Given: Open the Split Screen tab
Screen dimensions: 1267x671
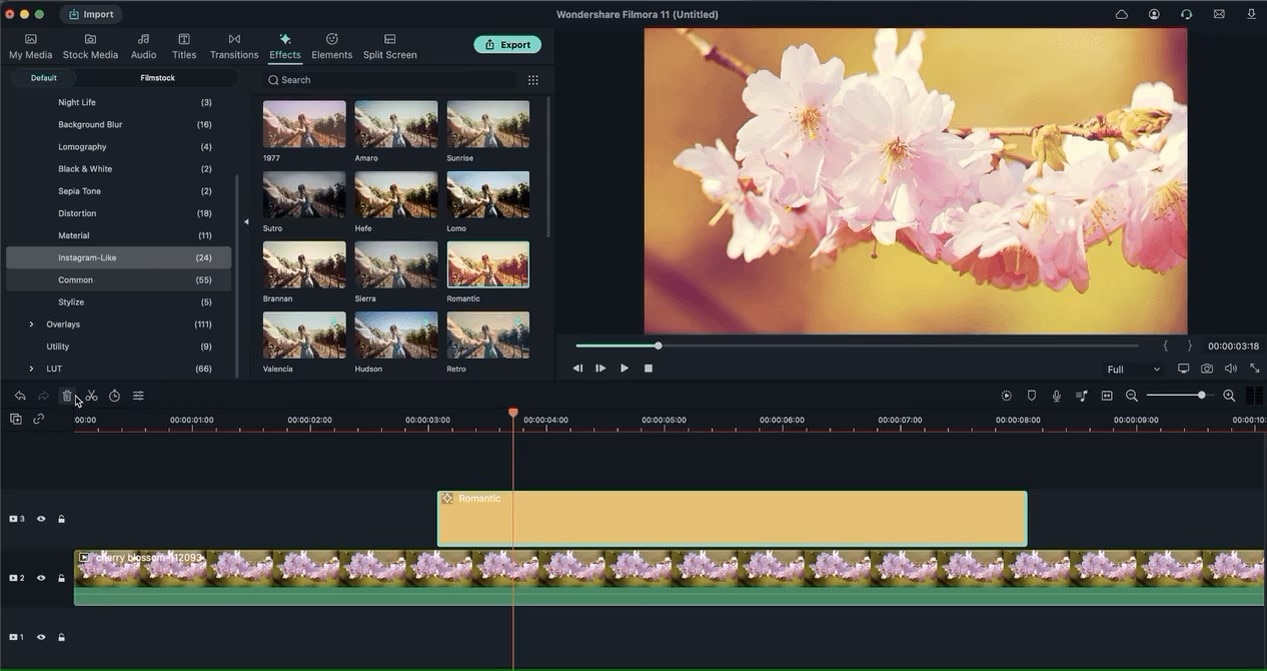Looking at the screenshot, I should click(x=390, y=46).
